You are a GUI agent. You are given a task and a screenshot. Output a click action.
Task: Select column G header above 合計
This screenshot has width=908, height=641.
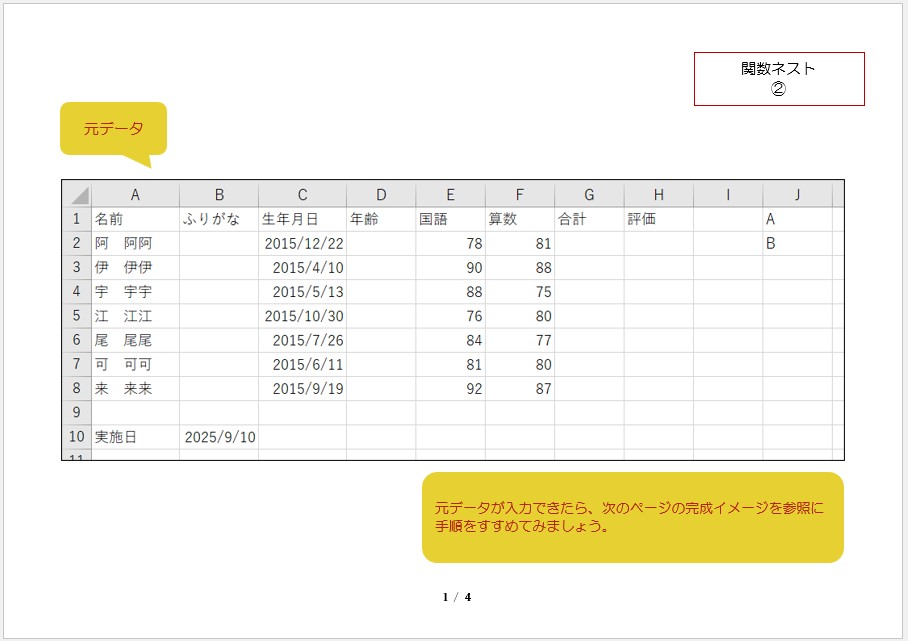pos(589,195)
